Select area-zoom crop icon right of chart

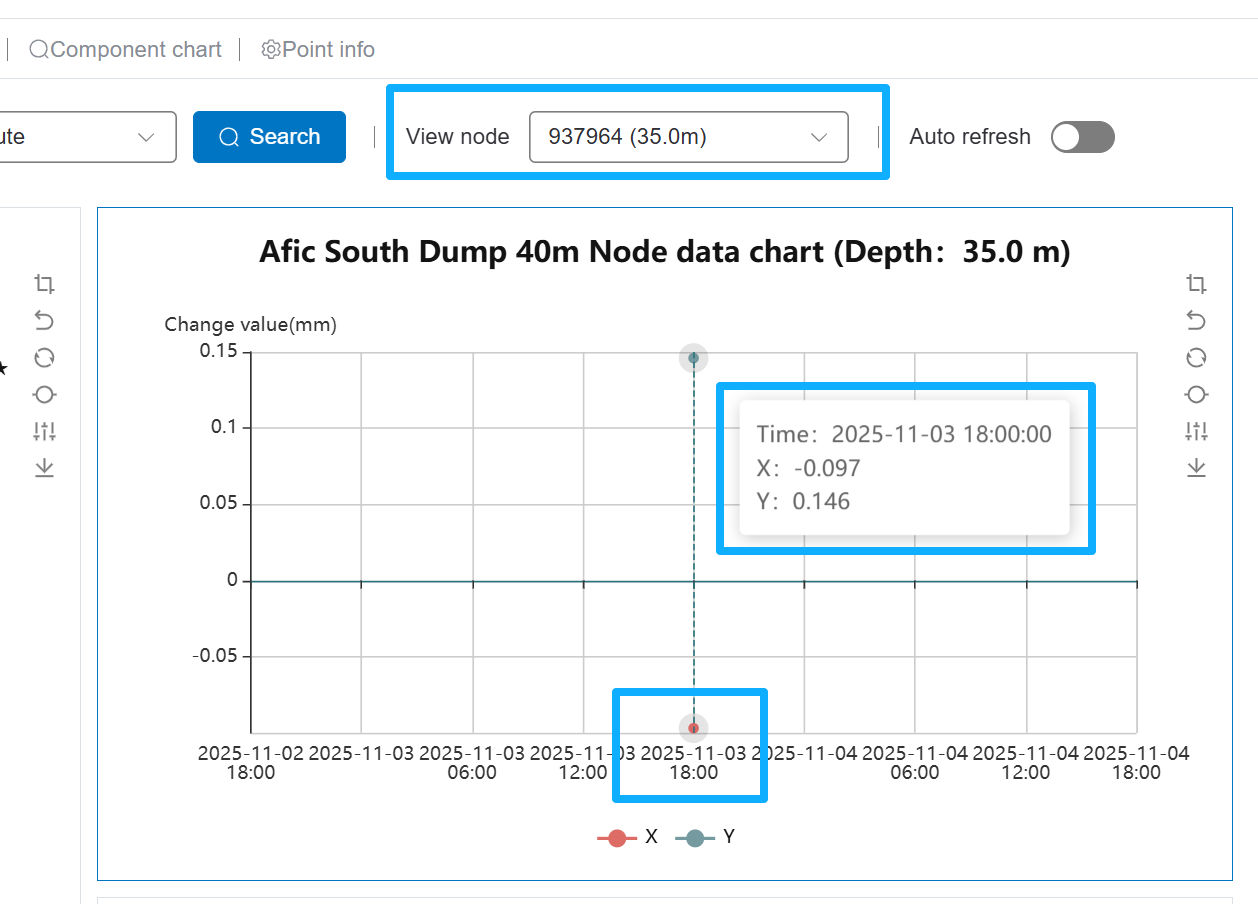[1196, 284]
